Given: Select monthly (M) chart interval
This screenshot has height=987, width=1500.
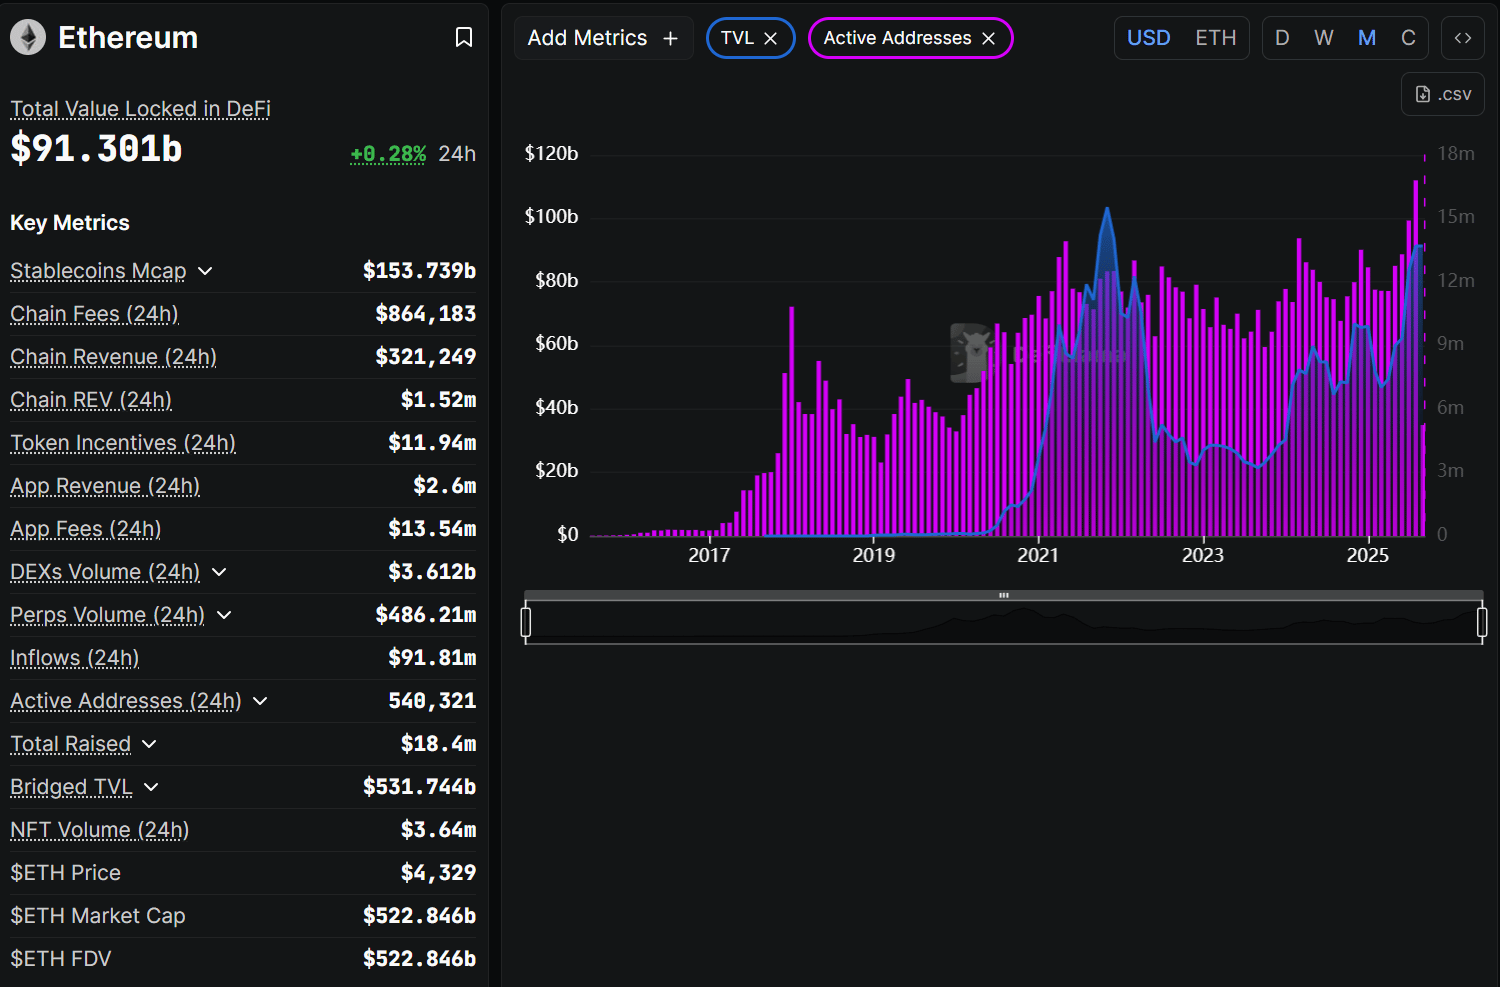Looking at the screenshot, I should click(1367, 38).
